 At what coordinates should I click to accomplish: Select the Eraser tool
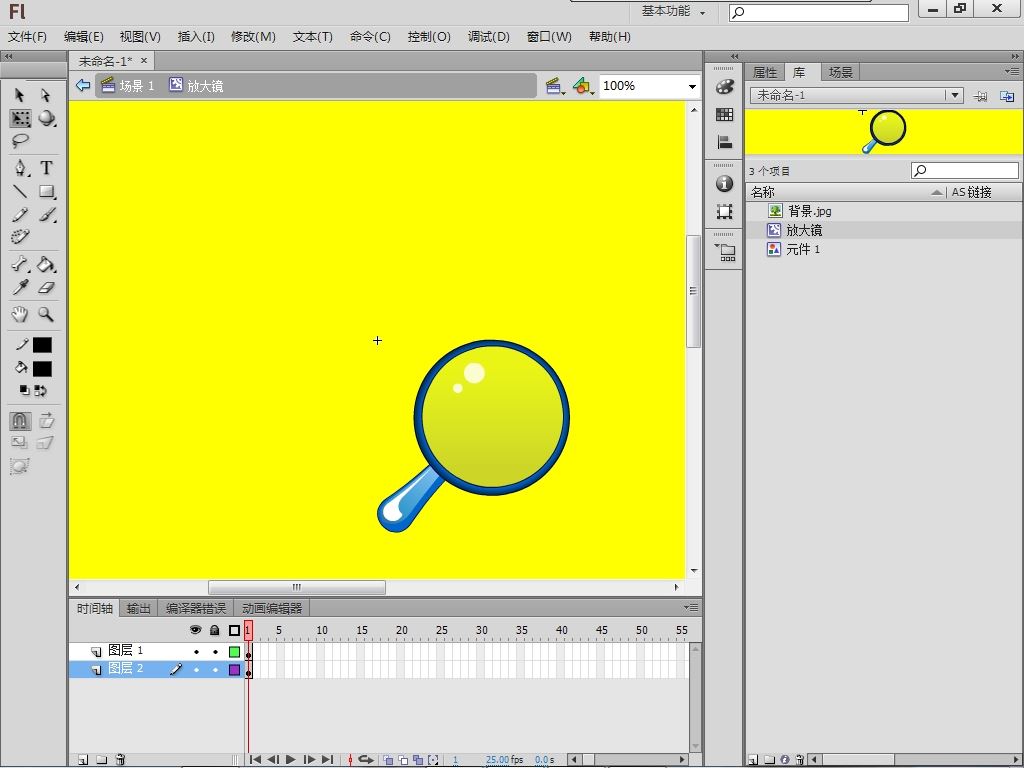point(46,287)
